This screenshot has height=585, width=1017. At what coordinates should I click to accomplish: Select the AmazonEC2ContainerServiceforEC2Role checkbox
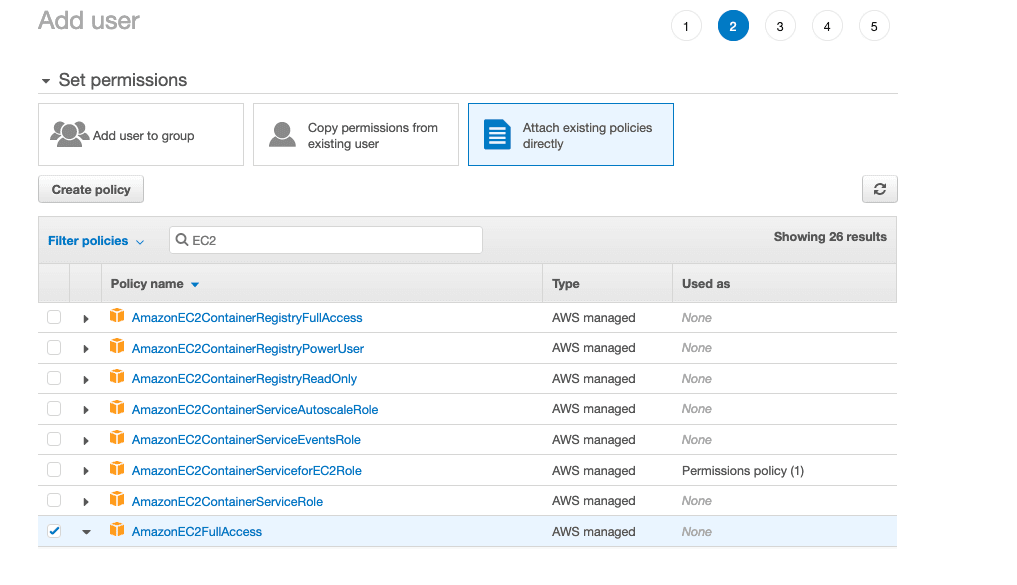[54, 470]
